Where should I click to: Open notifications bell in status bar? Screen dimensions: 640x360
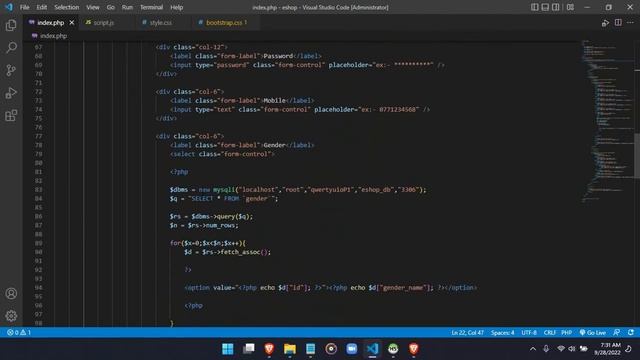[x=631, y=333]
